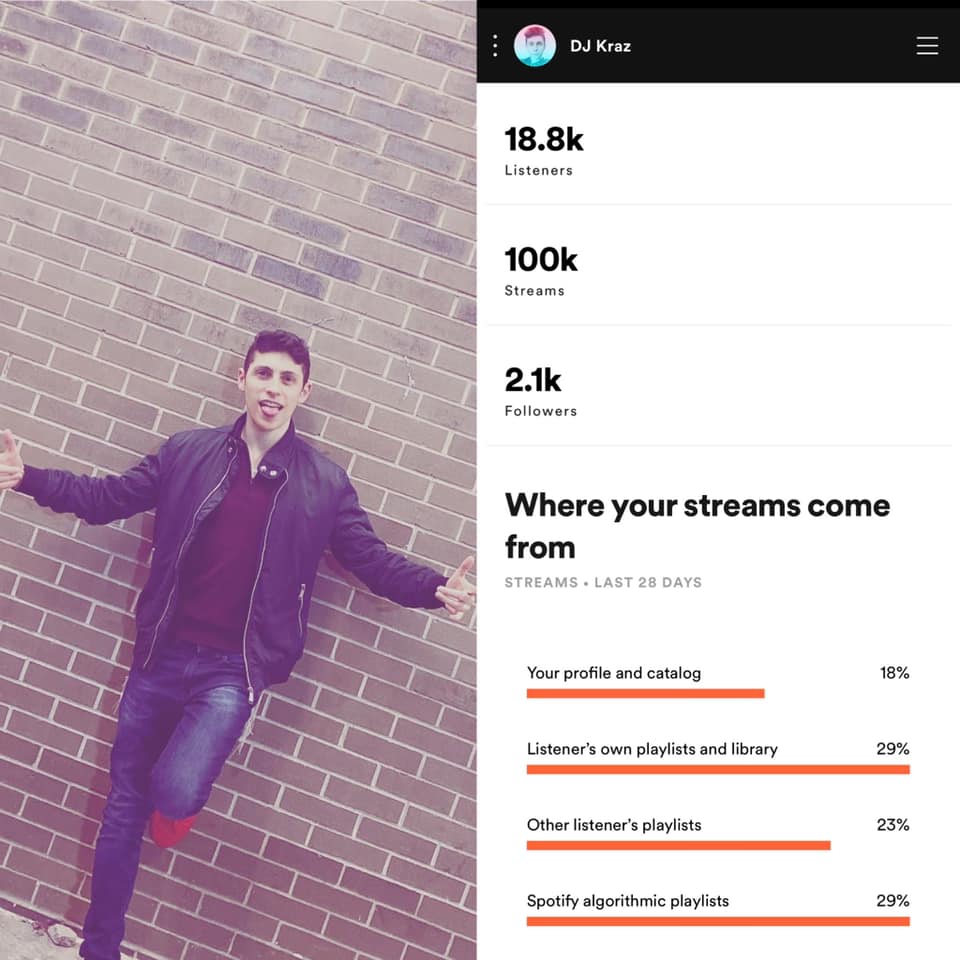This screenshot has width=960, height=960.
Task: Click the 'Streams • Last 28 days' subtitle
Action: coord(603,582)
